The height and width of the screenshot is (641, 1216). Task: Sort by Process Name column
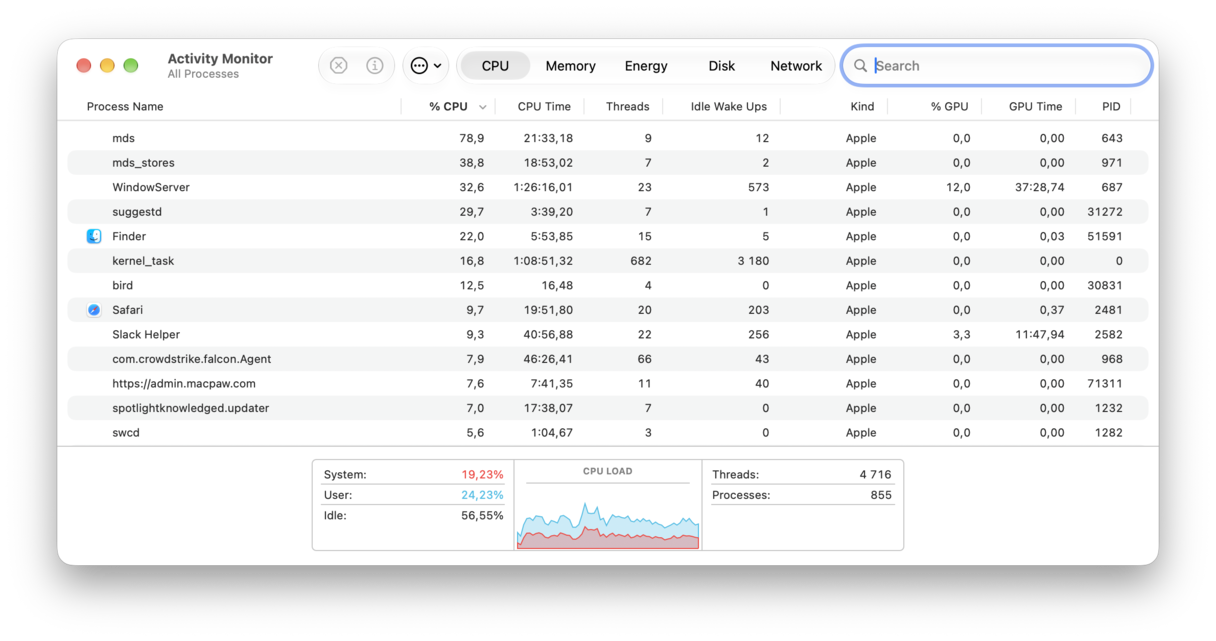125,107
